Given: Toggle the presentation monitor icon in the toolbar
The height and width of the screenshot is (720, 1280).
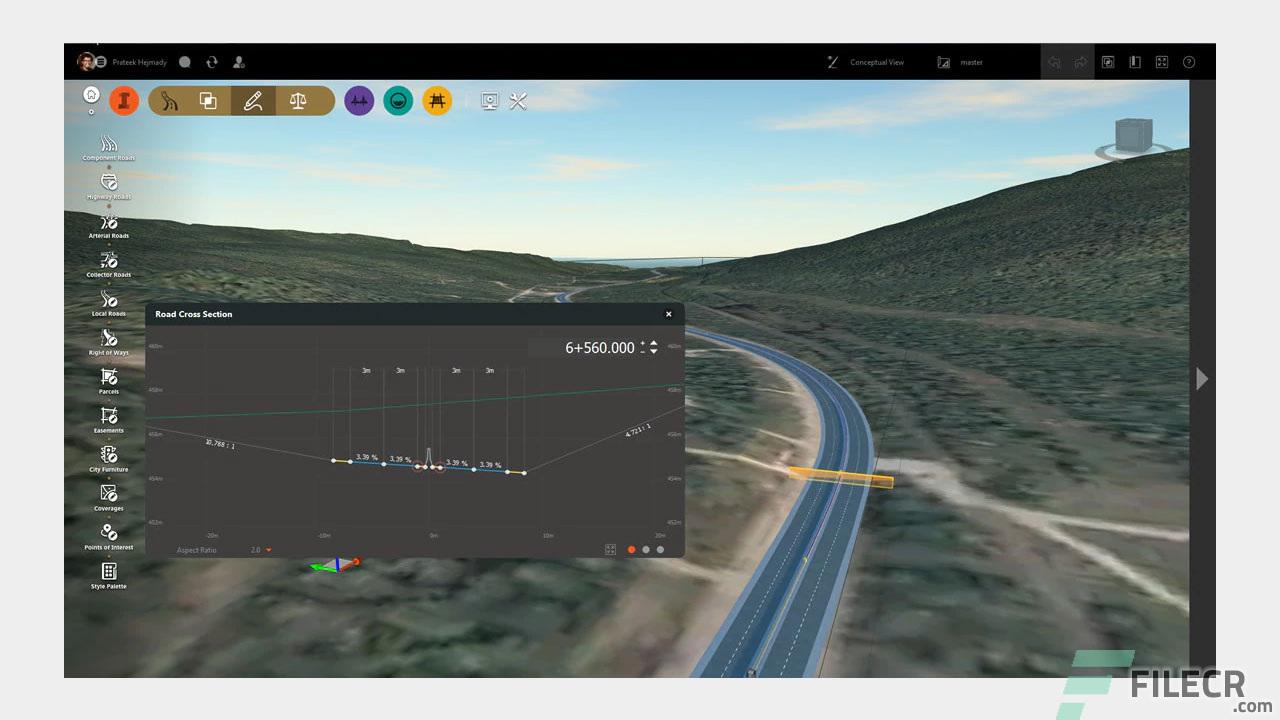Looking at the screenshot, I should click(489, 101).
